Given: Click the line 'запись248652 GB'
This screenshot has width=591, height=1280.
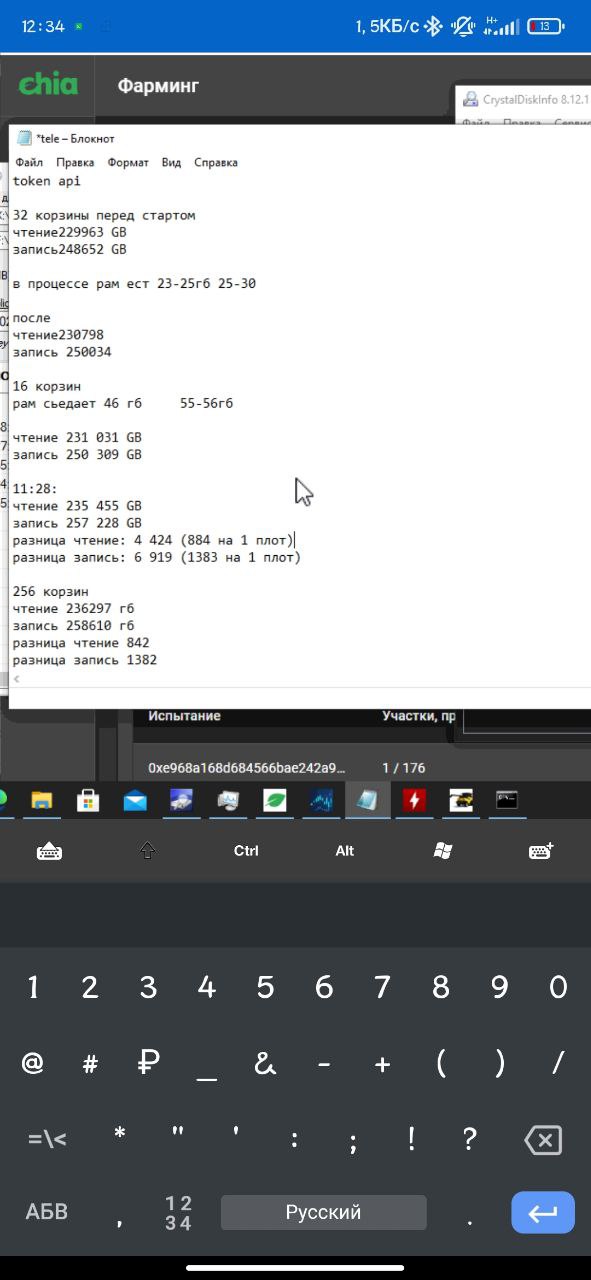Looking at the screenshot, I should click(x=69, y=250).
